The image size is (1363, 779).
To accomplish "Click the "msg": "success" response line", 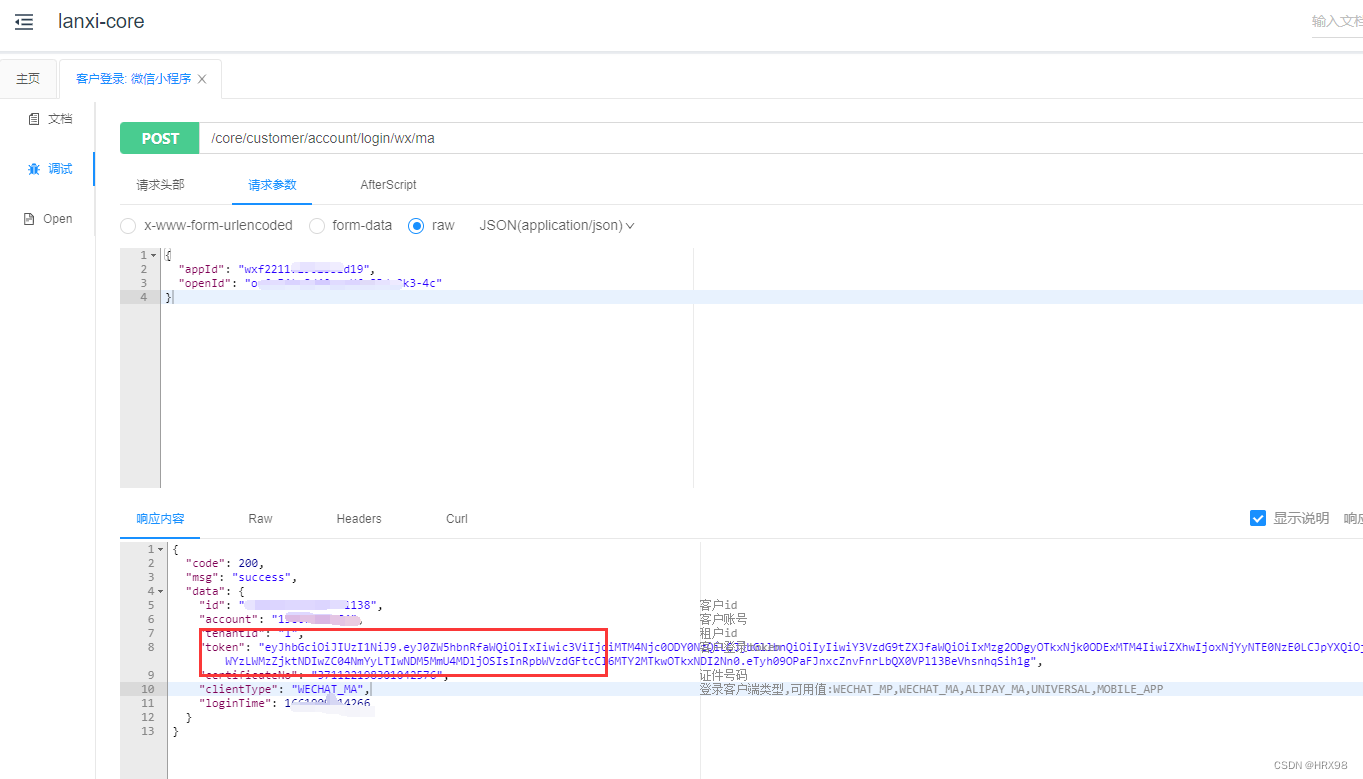I will (x=241, y=577).
